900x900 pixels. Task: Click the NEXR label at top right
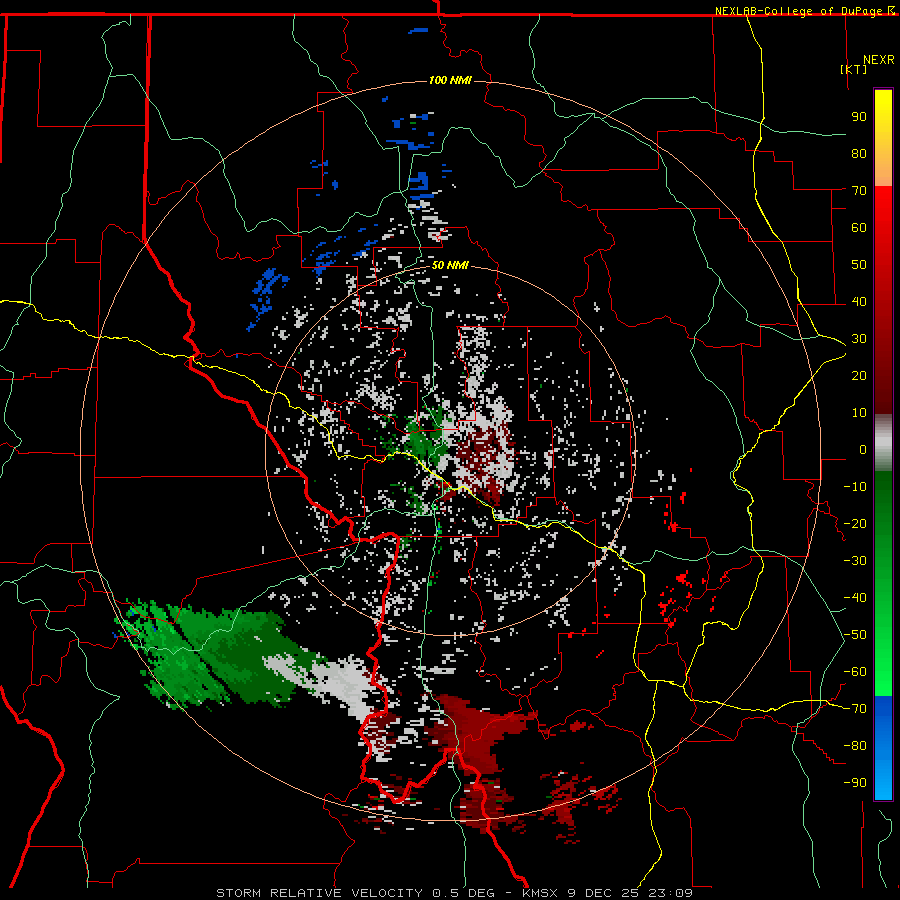click(x=879, y=60)
